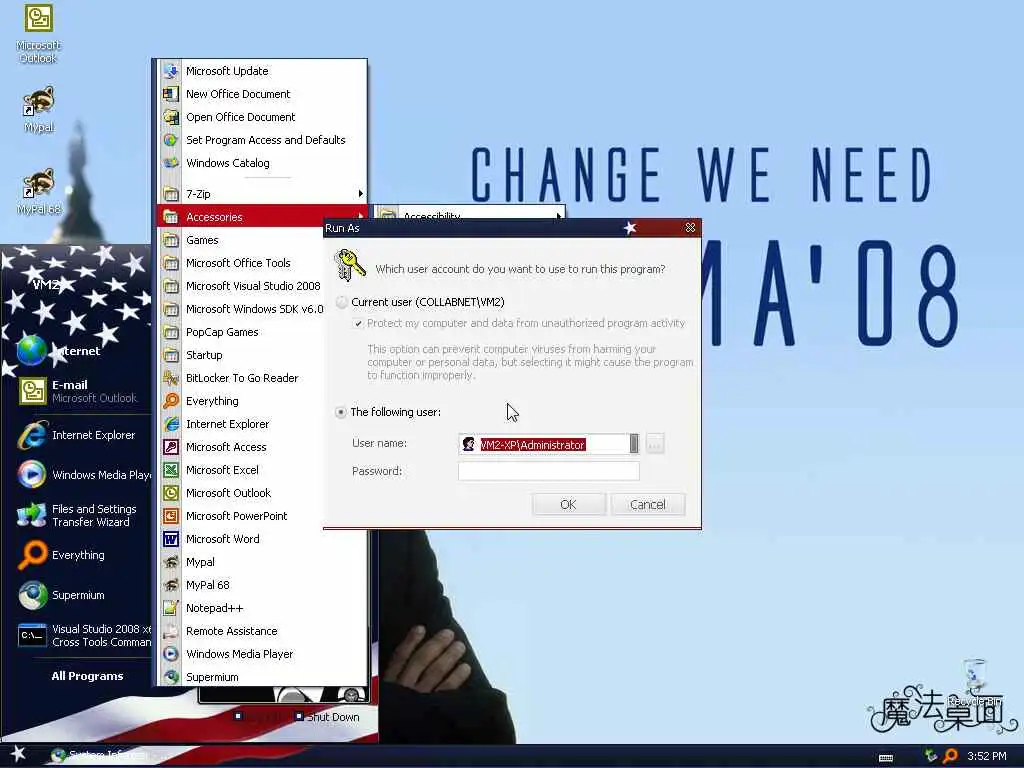
Task: Open the Accessibility submenu entry
Action: [470, 214]
